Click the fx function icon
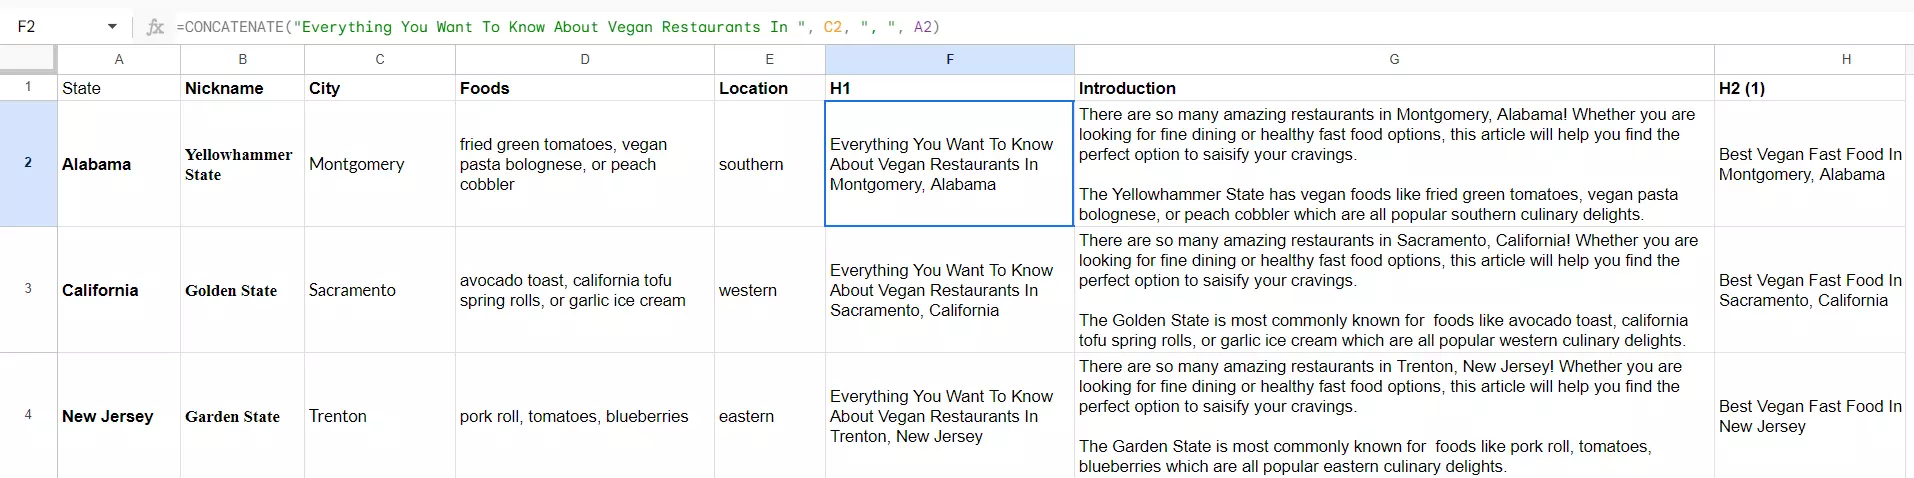1914x478 pixels. click(155, 27)
